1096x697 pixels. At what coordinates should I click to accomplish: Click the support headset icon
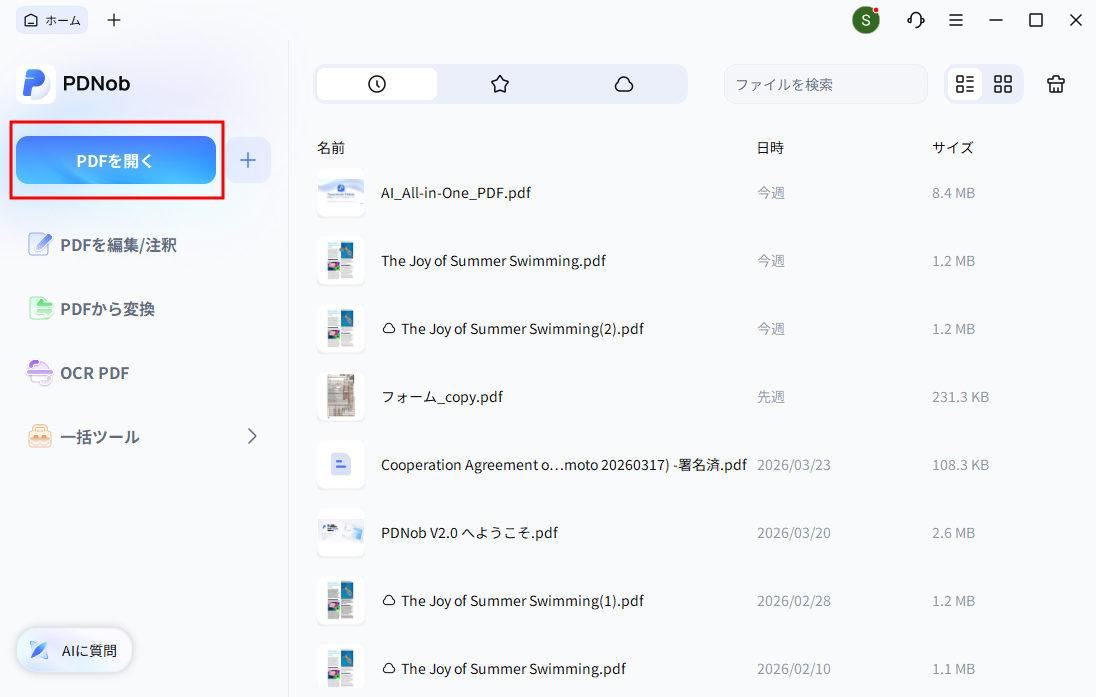[x=915, y=19]
